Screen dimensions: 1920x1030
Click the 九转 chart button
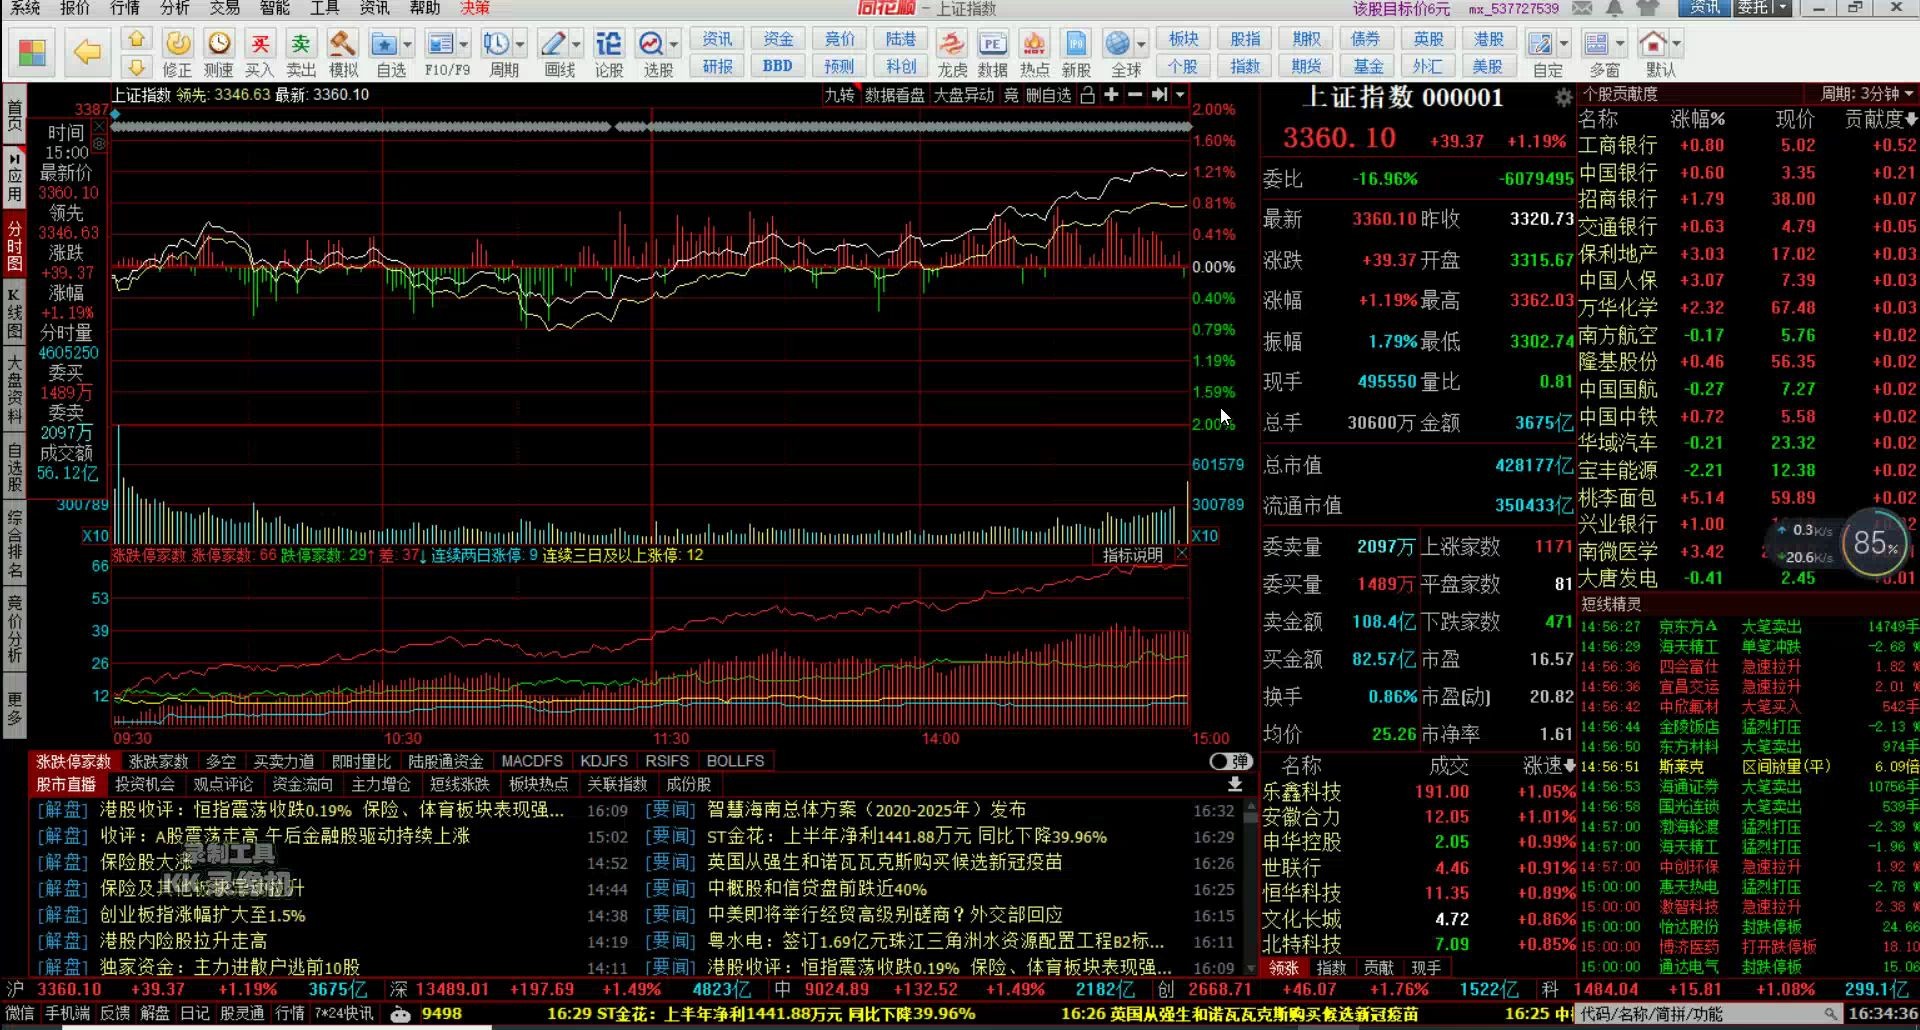(840, 94)
